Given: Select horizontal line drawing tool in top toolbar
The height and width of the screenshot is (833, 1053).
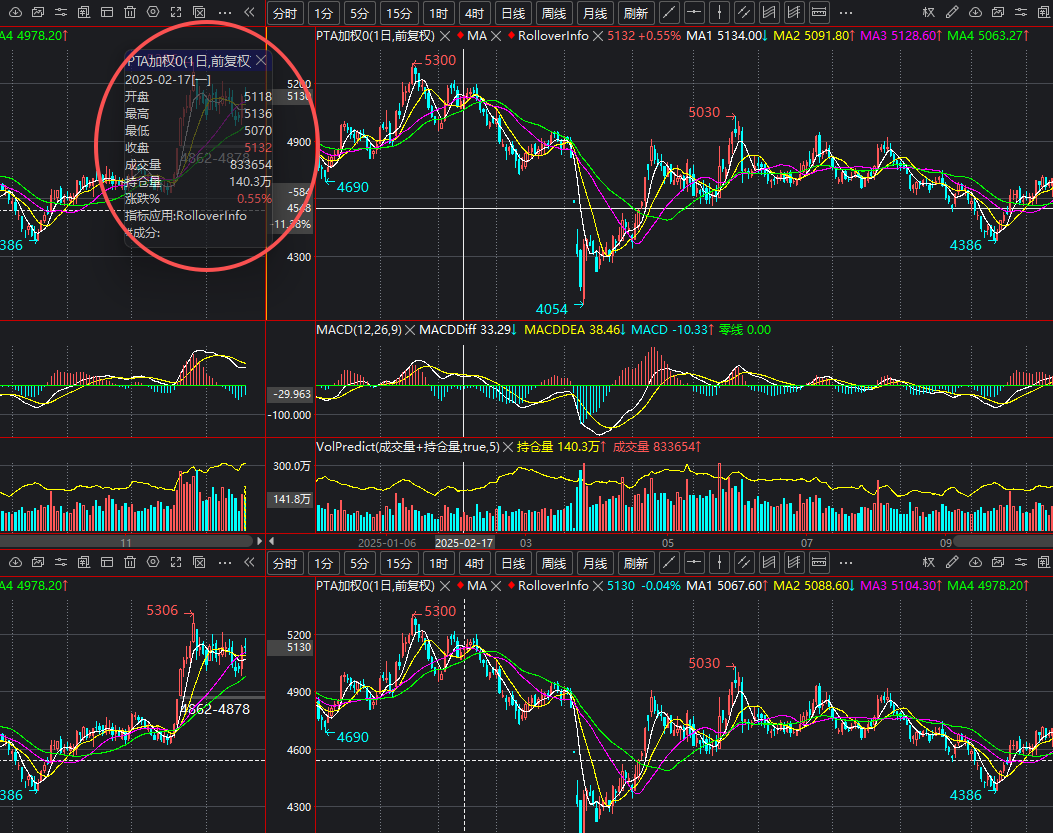Looking at the screenshot, I should coord(693,13).
